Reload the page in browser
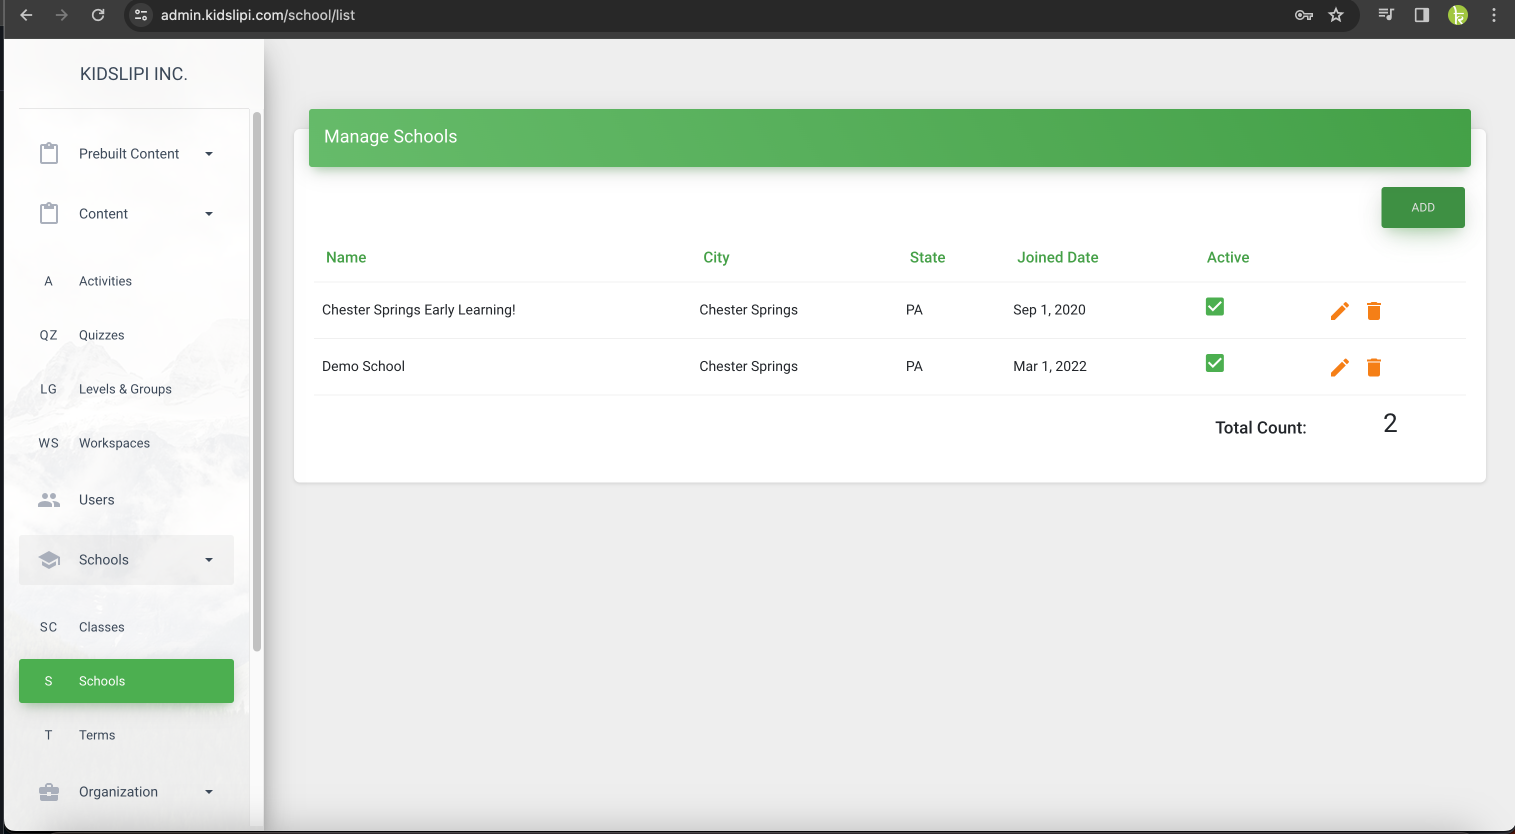The height and width of the screenshot is (834, 1515). point(98,15)
